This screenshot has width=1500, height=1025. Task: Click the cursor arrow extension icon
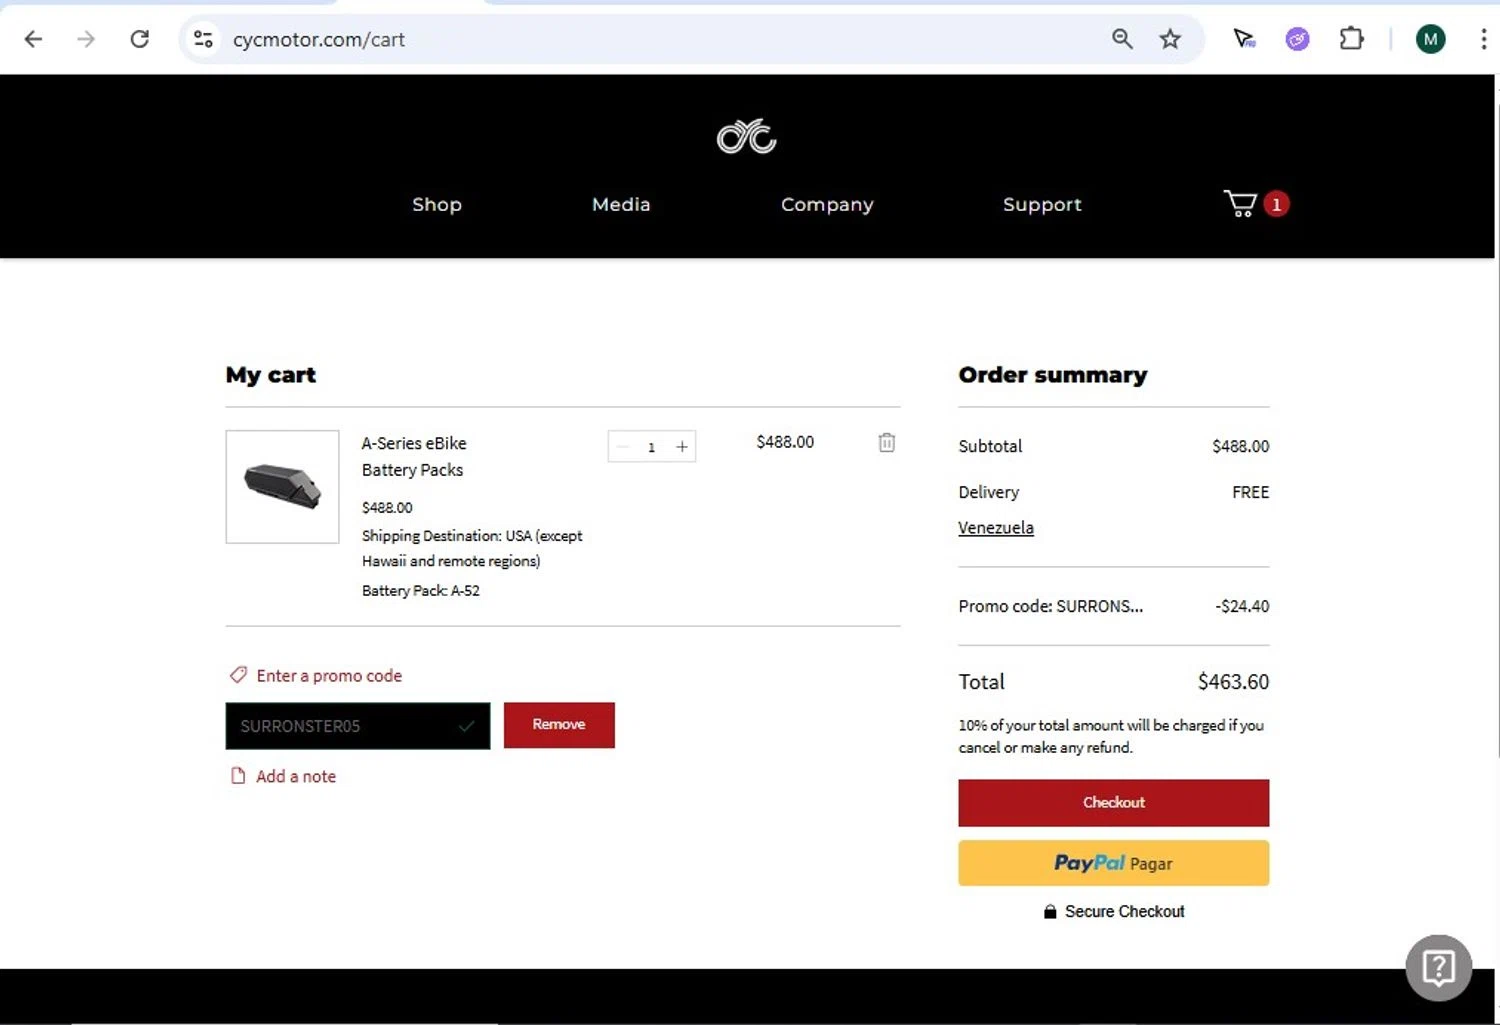point(1244,39)
